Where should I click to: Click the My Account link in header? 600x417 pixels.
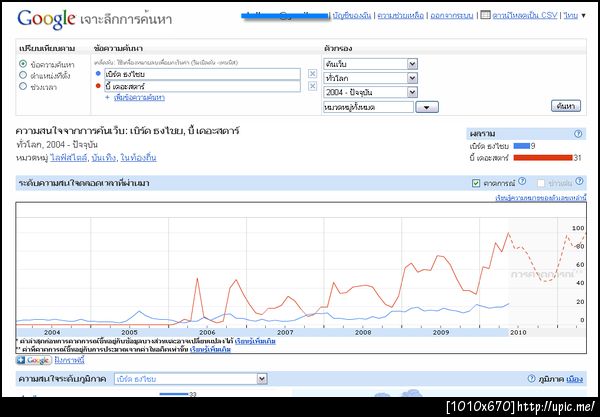[352, 15]
